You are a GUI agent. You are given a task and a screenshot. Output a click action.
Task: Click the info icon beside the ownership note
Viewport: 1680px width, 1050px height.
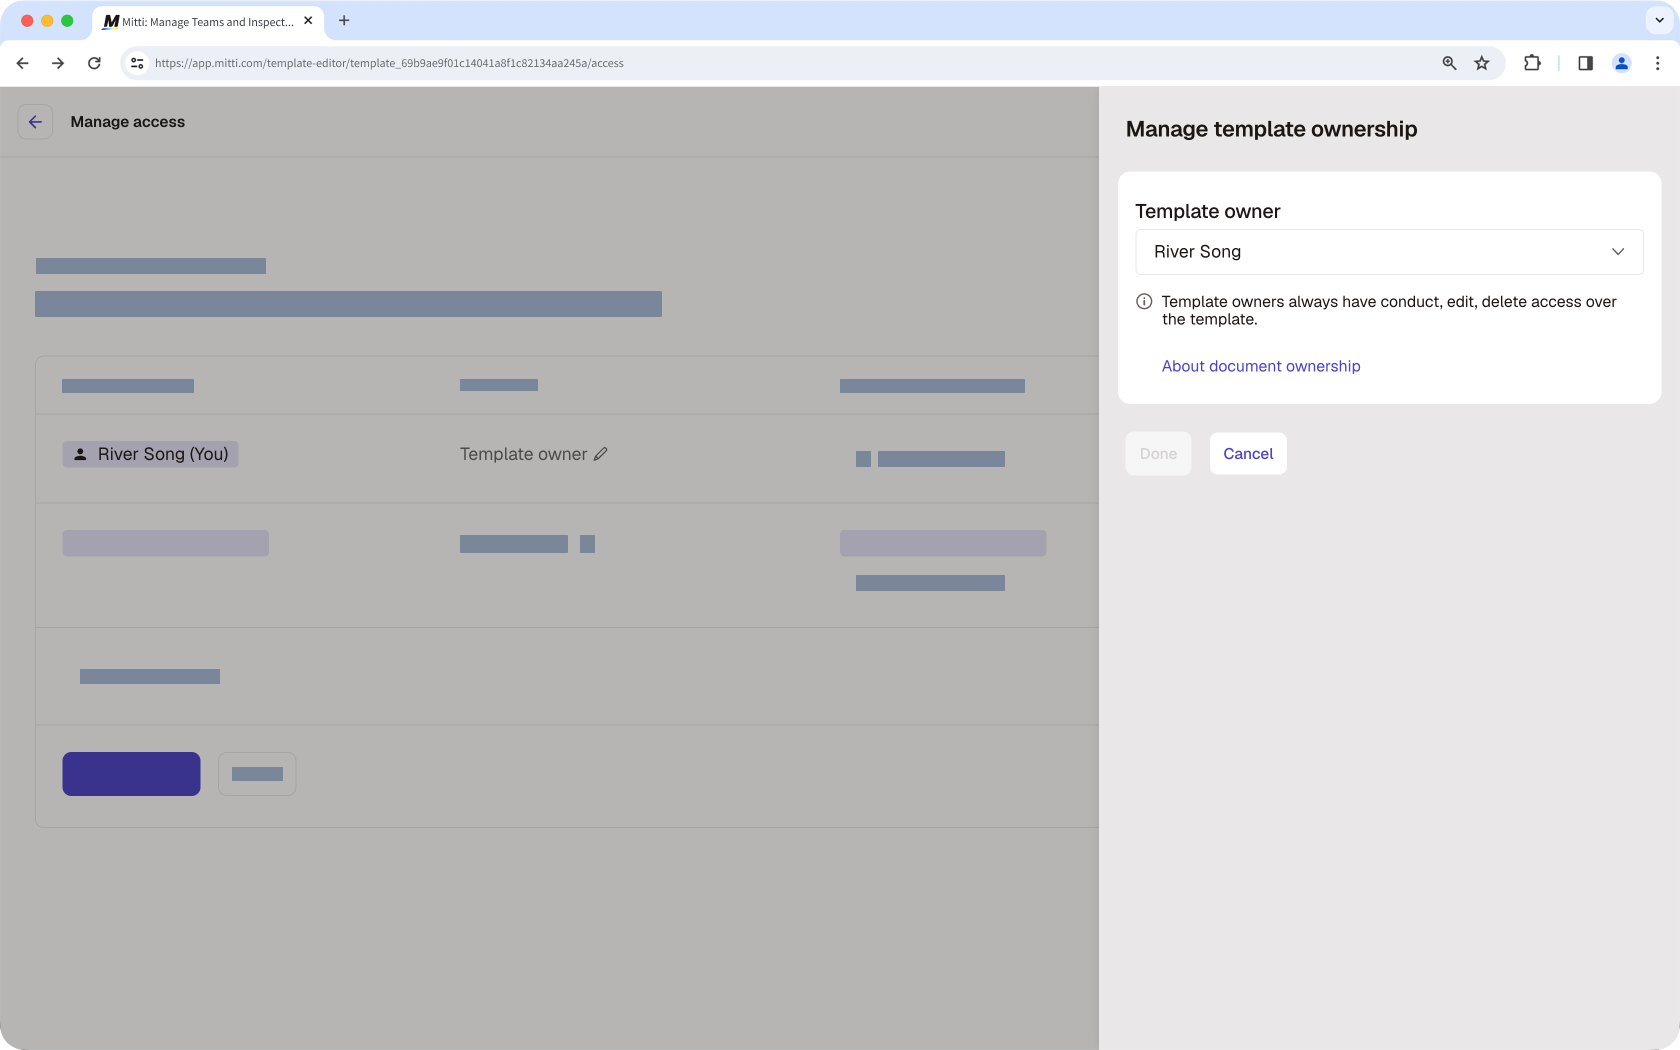1144,301
